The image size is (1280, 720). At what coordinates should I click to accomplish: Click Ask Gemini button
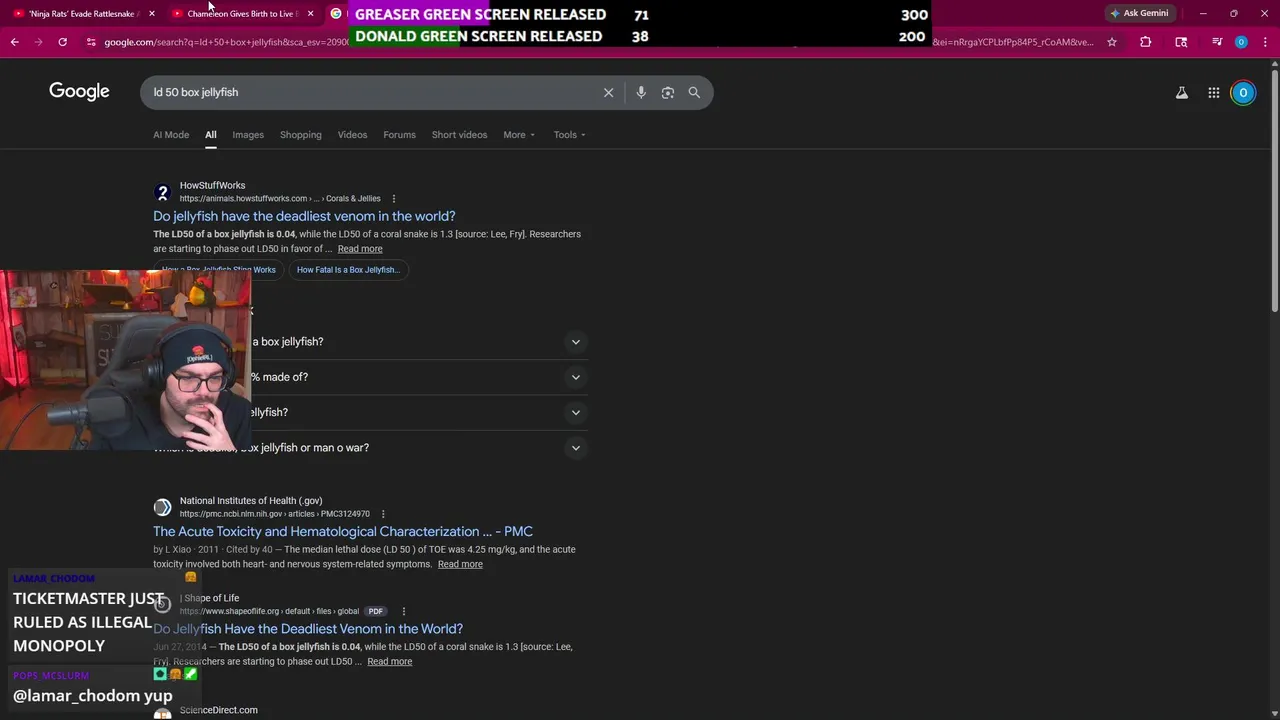click(1139, 13)
